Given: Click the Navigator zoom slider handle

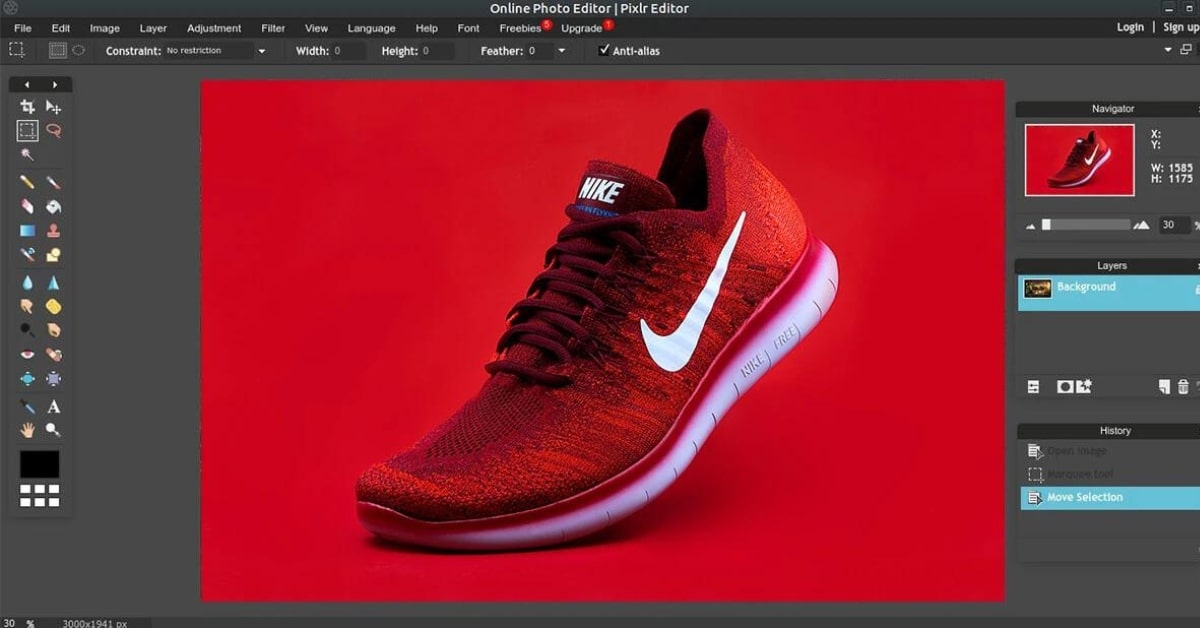Looking at the screenshot, I should 1046,225.
